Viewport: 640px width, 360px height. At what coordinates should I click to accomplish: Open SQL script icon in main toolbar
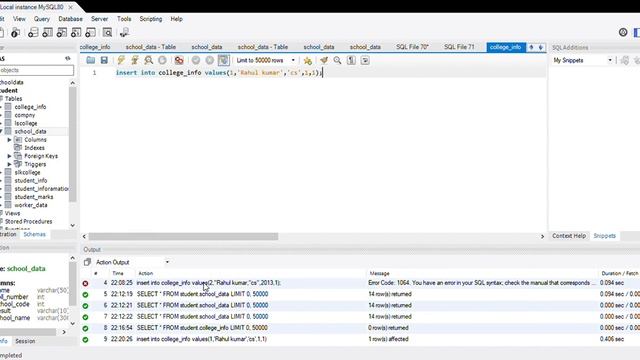[16, 33]
